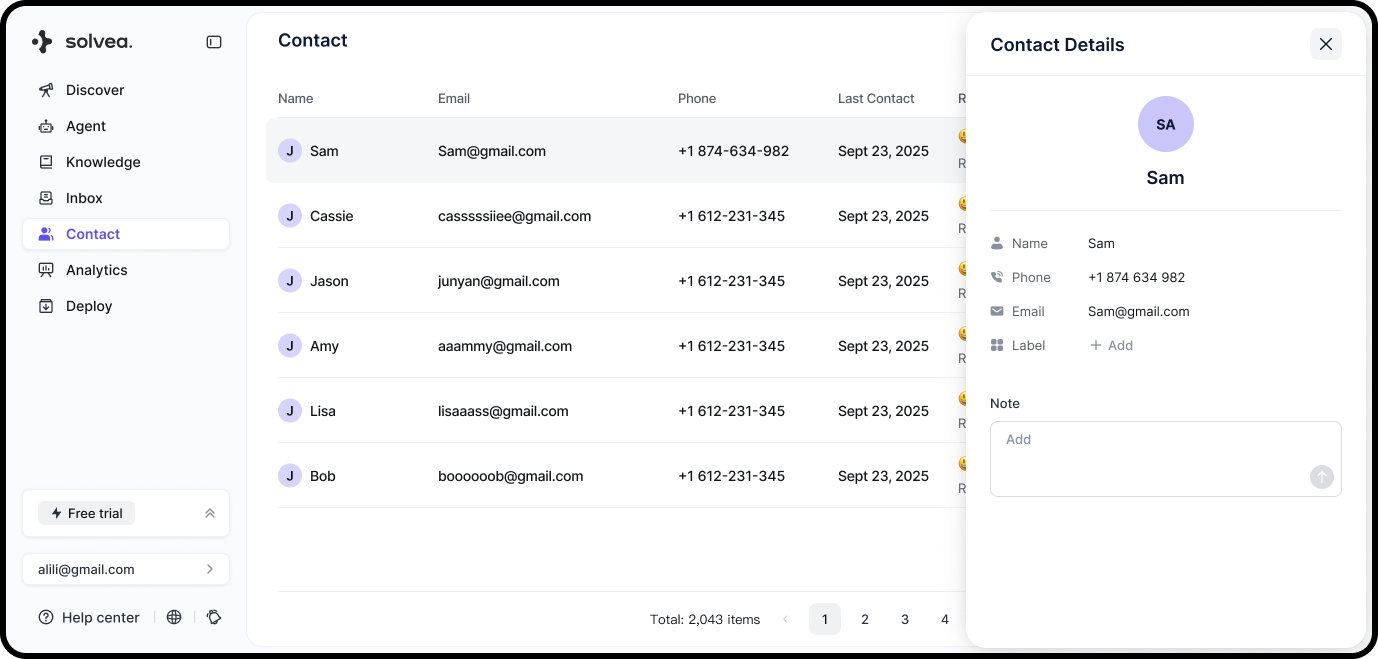1378x659 pixels.
Task: Click the Free trial lightning icon
Action: point(57,512)
